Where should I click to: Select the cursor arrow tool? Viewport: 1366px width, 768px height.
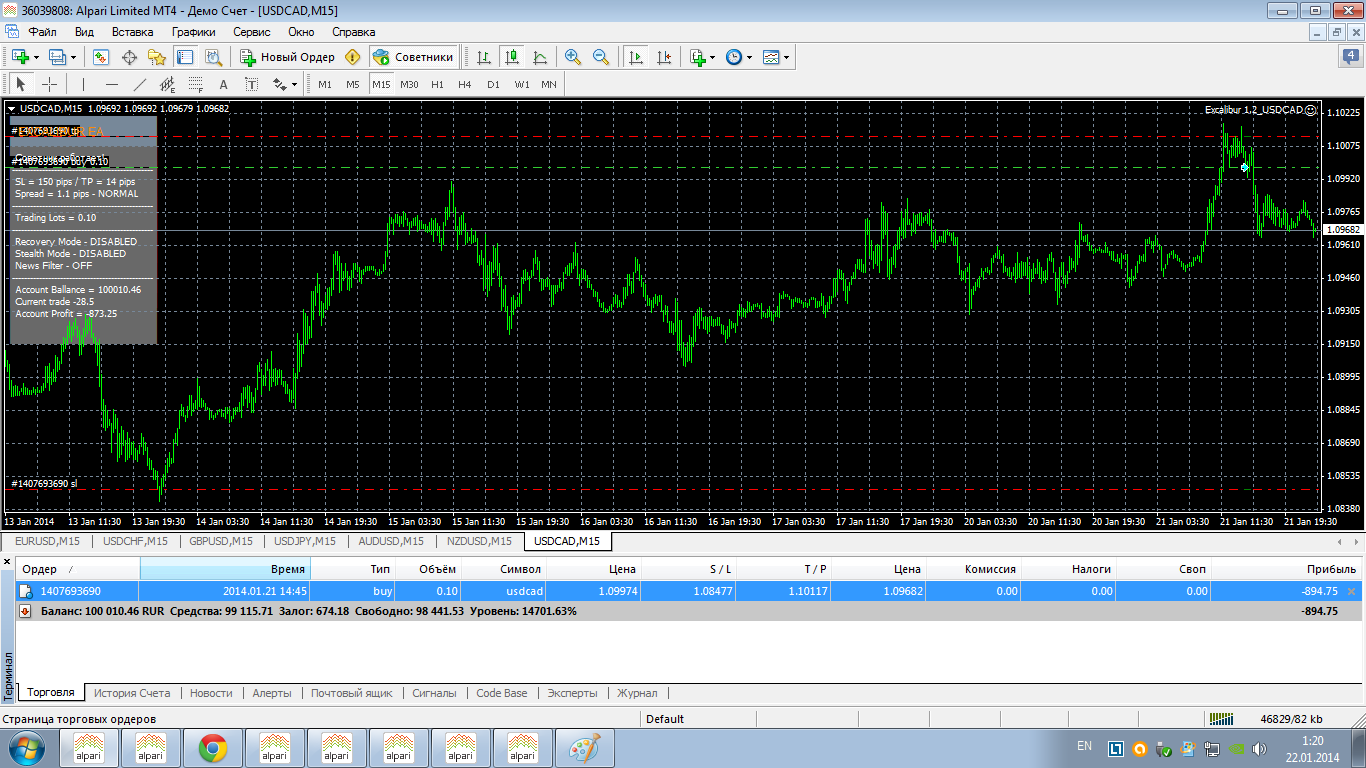(20, 84)
